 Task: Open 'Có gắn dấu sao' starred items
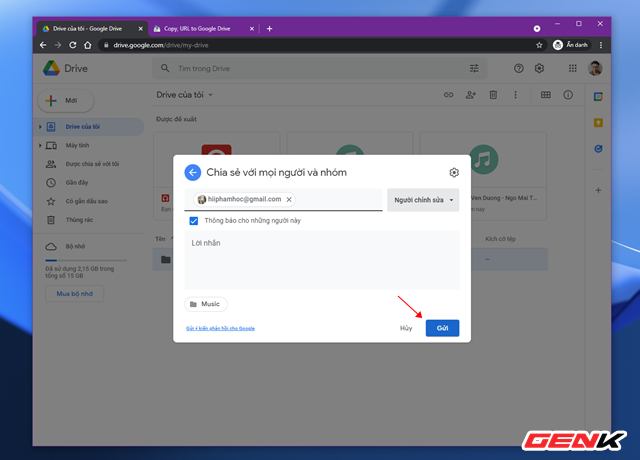[x=86, y=201]
